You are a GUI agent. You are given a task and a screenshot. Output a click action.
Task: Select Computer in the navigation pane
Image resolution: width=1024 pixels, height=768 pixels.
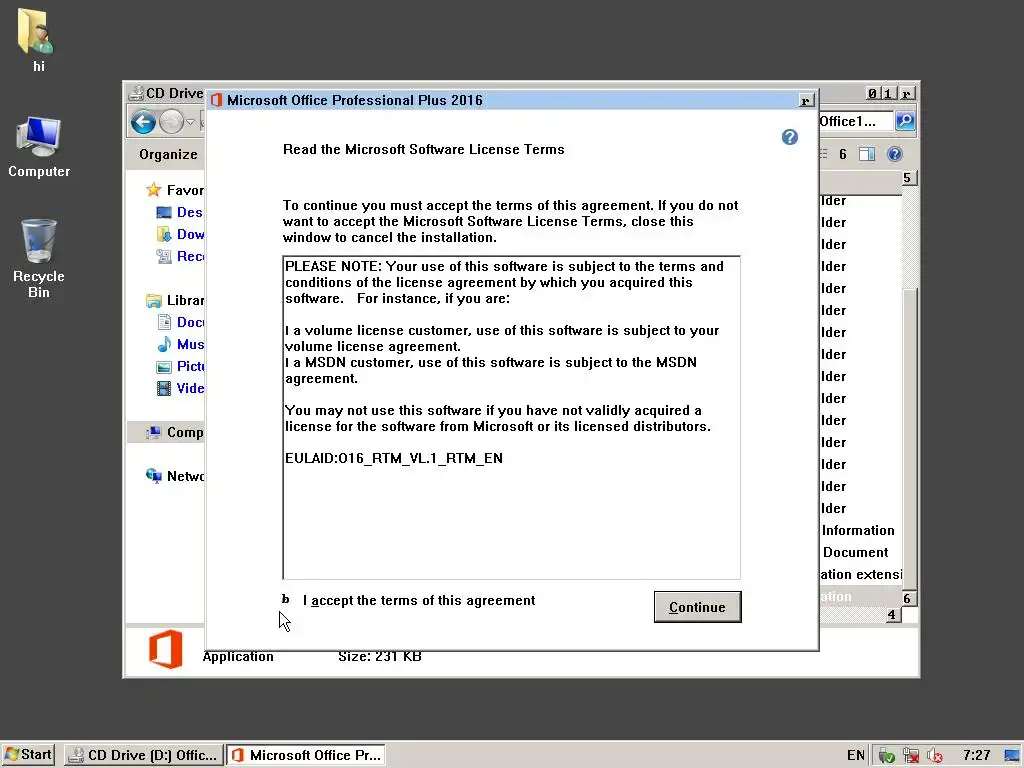click(x=174, y=432)
